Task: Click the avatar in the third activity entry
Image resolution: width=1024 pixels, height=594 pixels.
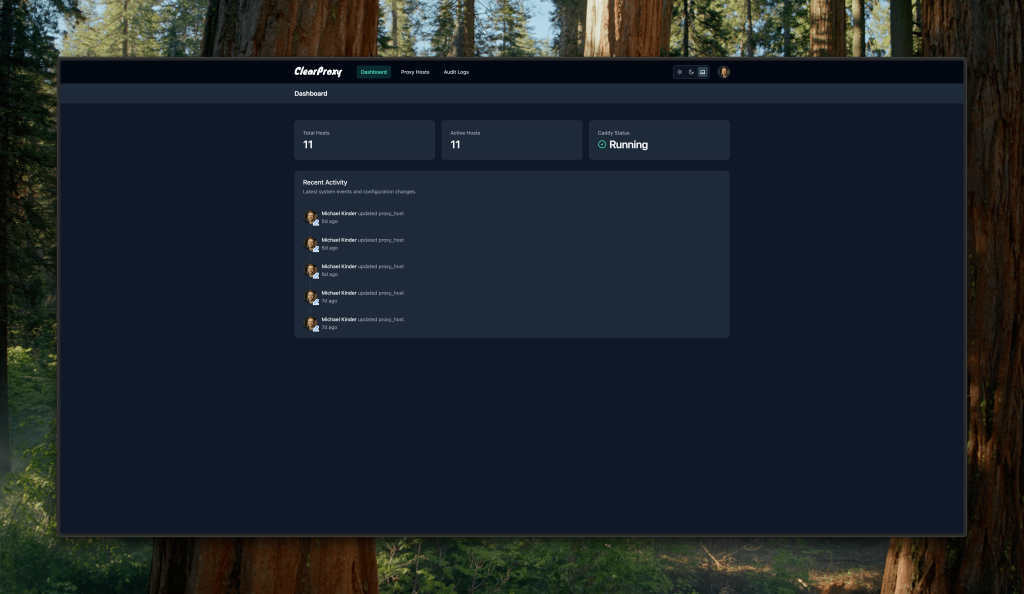Action: (310, 269)
